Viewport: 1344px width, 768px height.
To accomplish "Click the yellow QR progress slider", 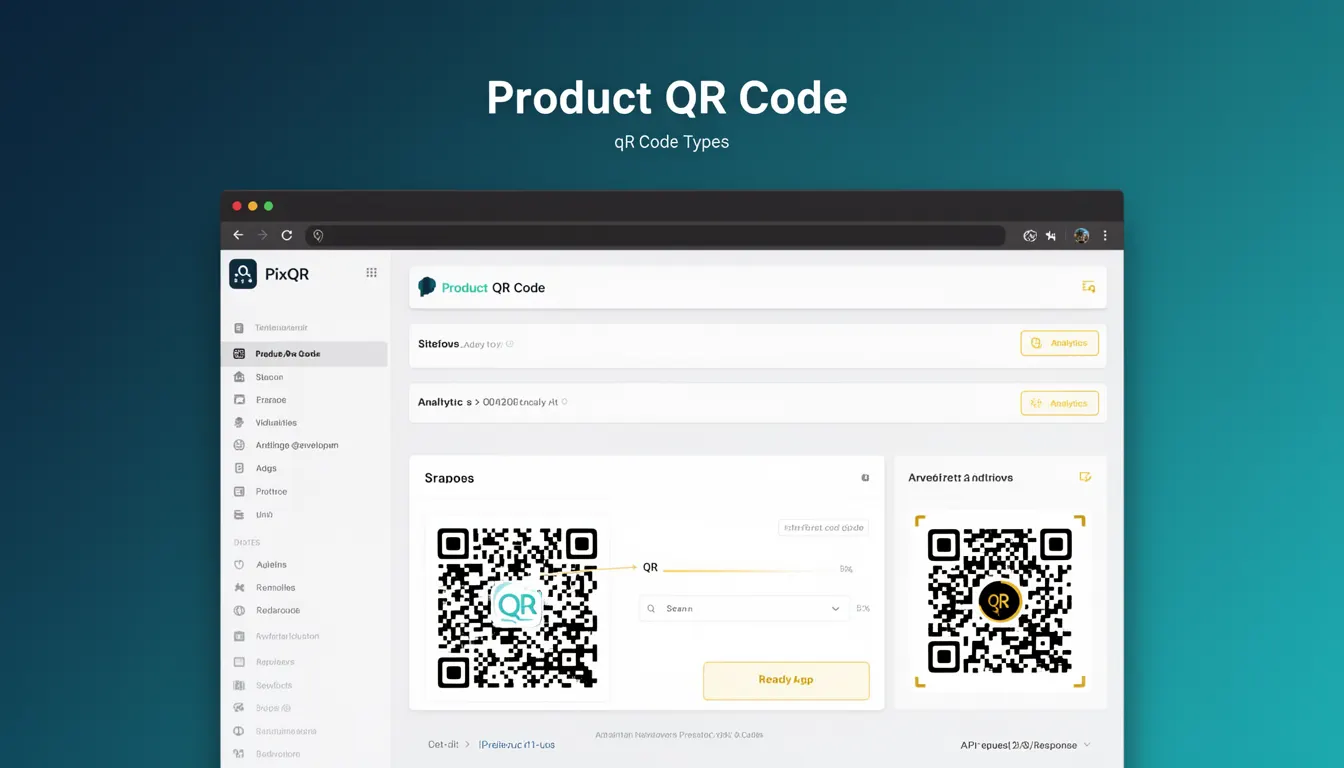I will tap(747, 571).
